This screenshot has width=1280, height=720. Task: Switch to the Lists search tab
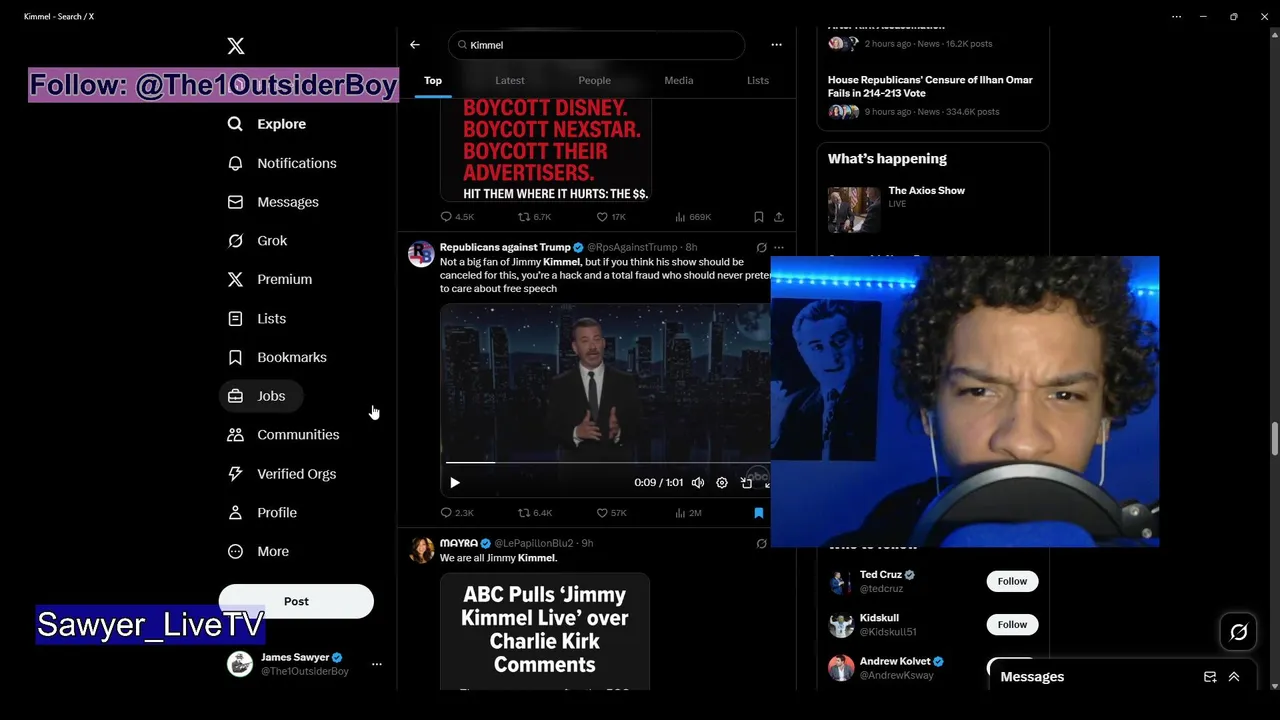(758, 80)
